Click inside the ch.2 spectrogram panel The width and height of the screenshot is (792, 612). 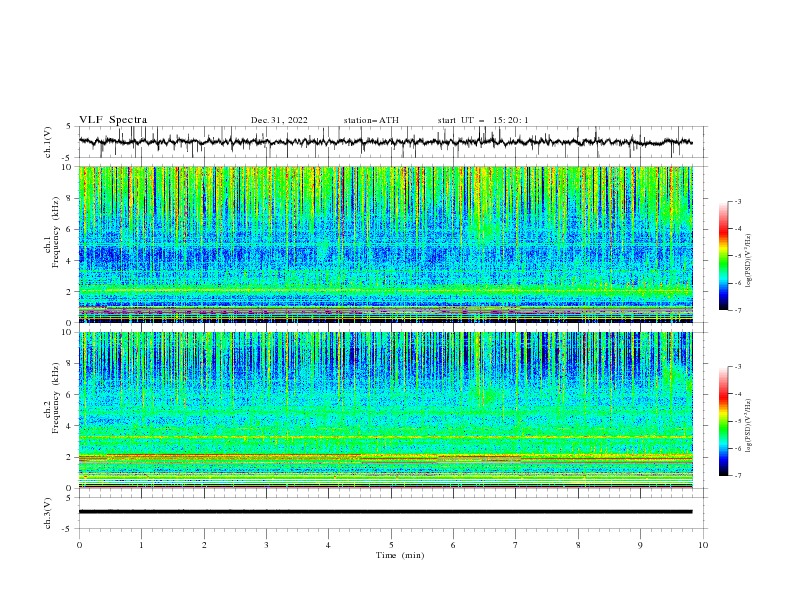pos(385,410)
